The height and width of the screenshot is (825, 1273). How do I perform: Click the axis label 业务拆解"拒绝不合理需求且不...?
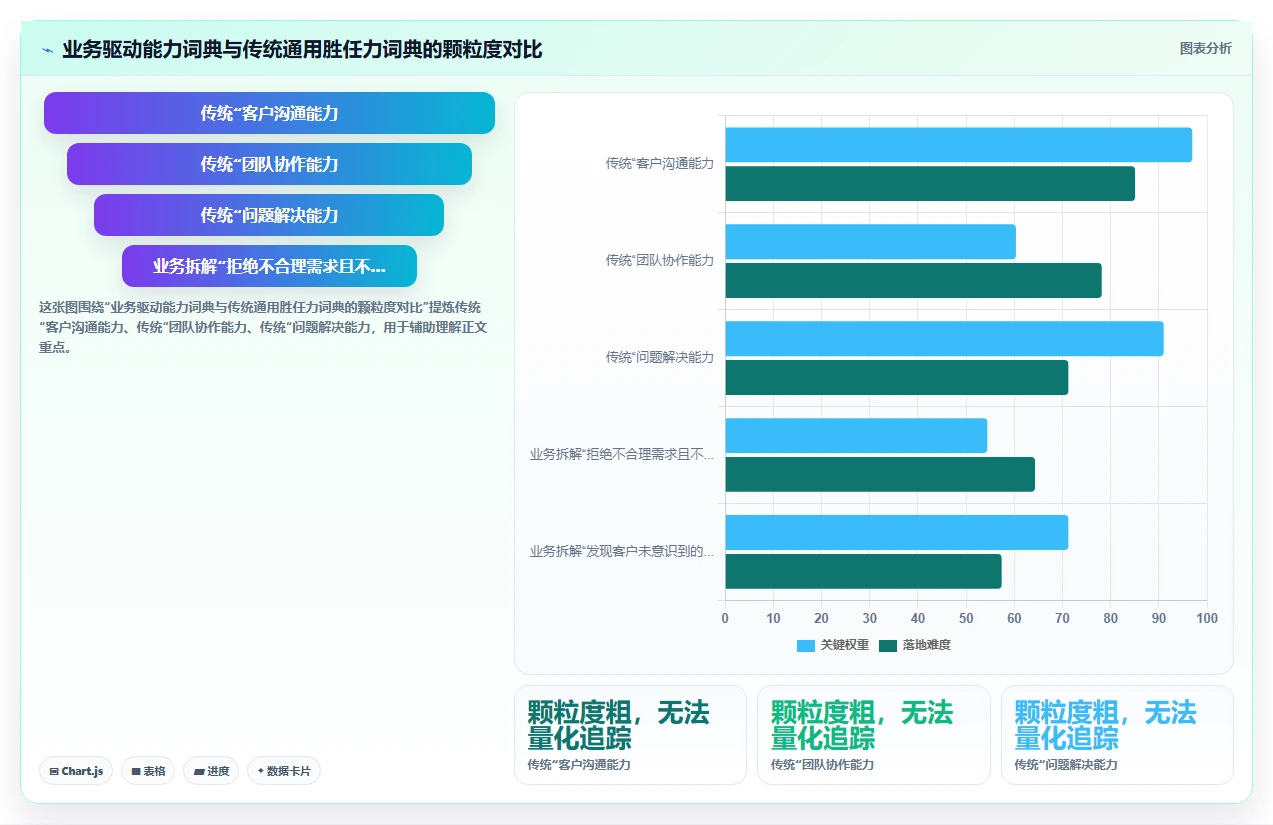622,454
